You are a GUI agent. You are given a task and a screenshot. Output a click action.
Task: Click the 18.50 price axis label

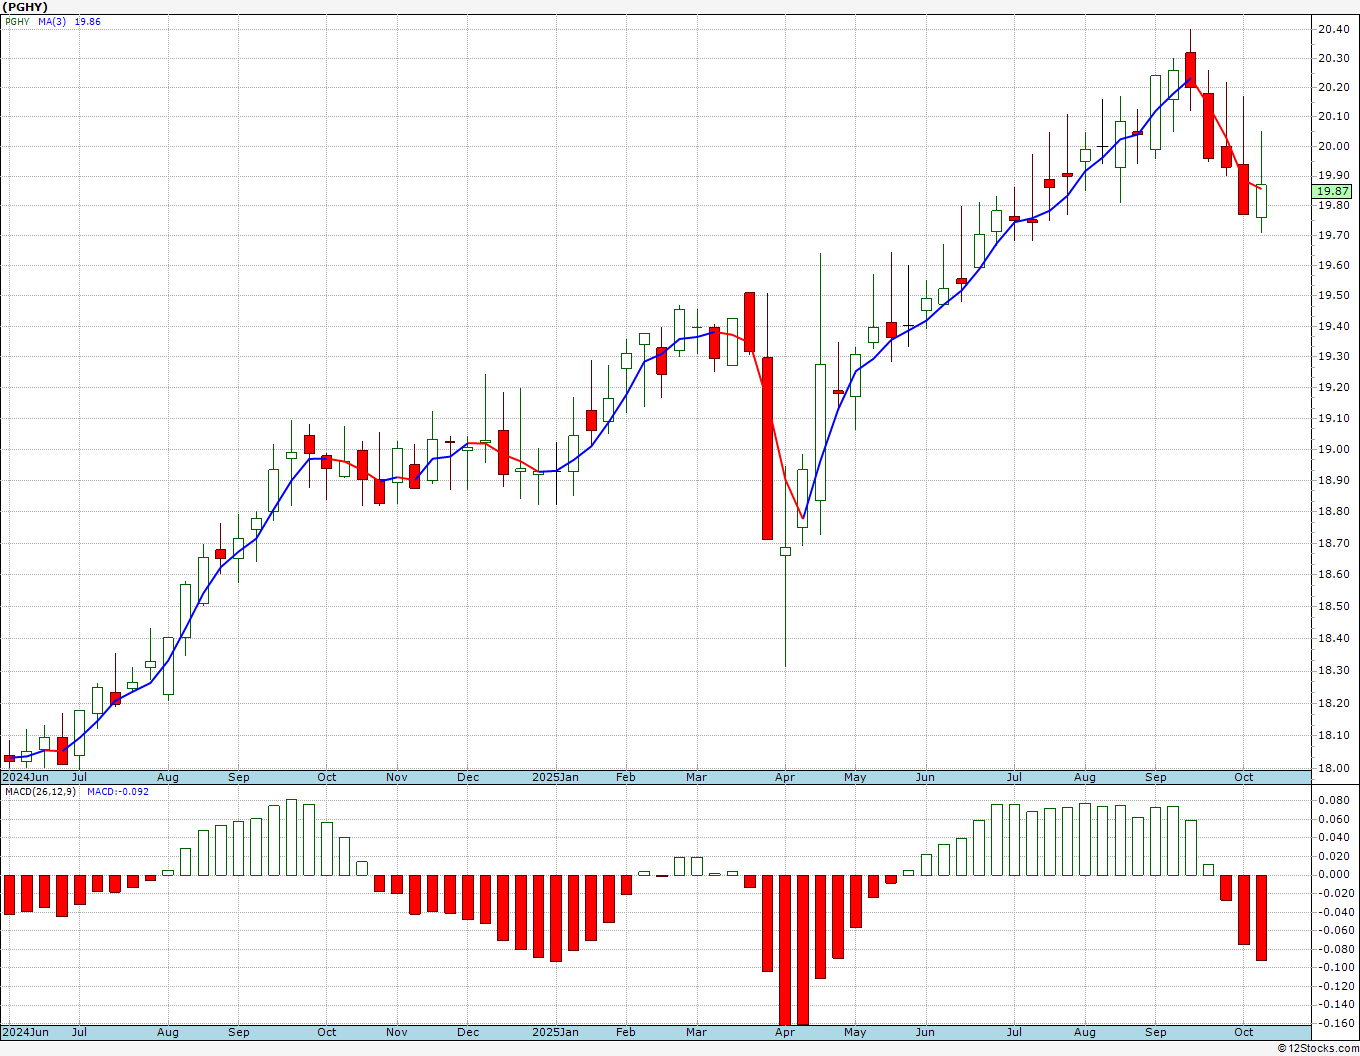tap(1332, 606)
